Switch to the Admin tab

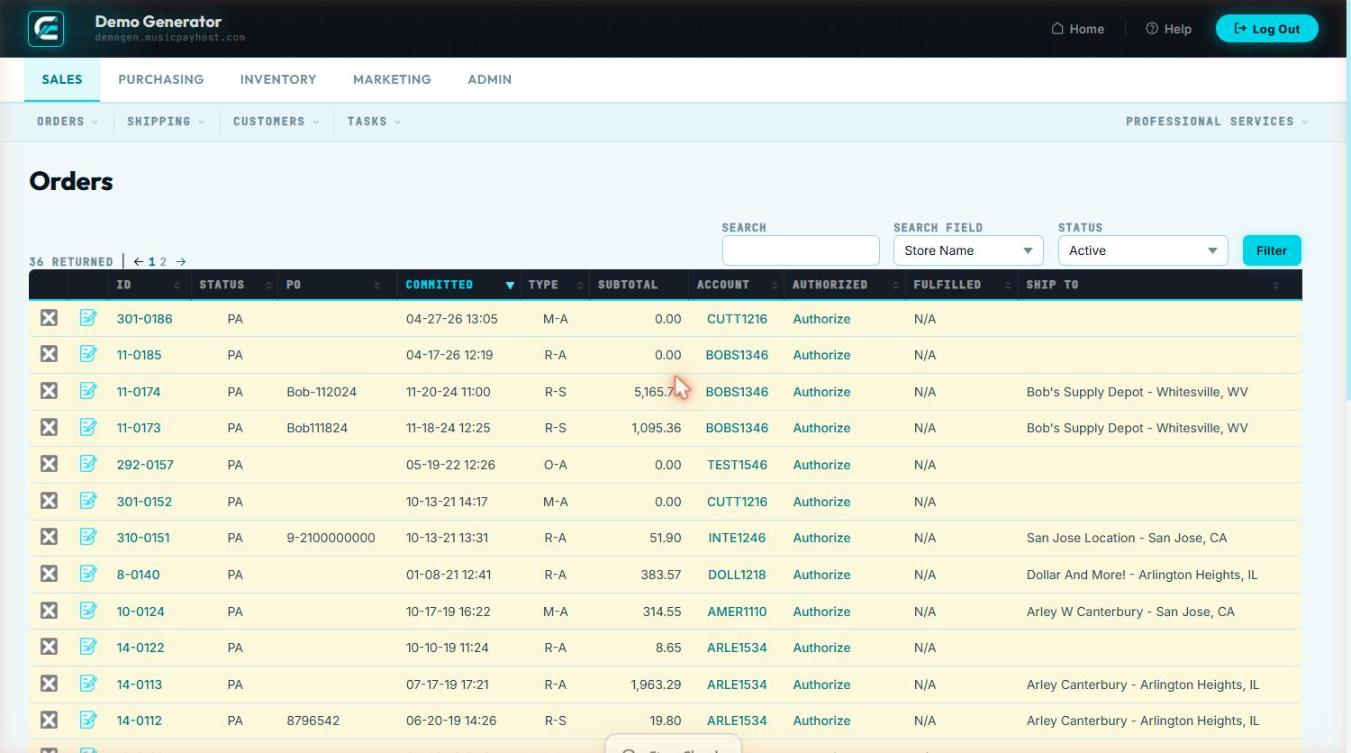pos(490,79)
